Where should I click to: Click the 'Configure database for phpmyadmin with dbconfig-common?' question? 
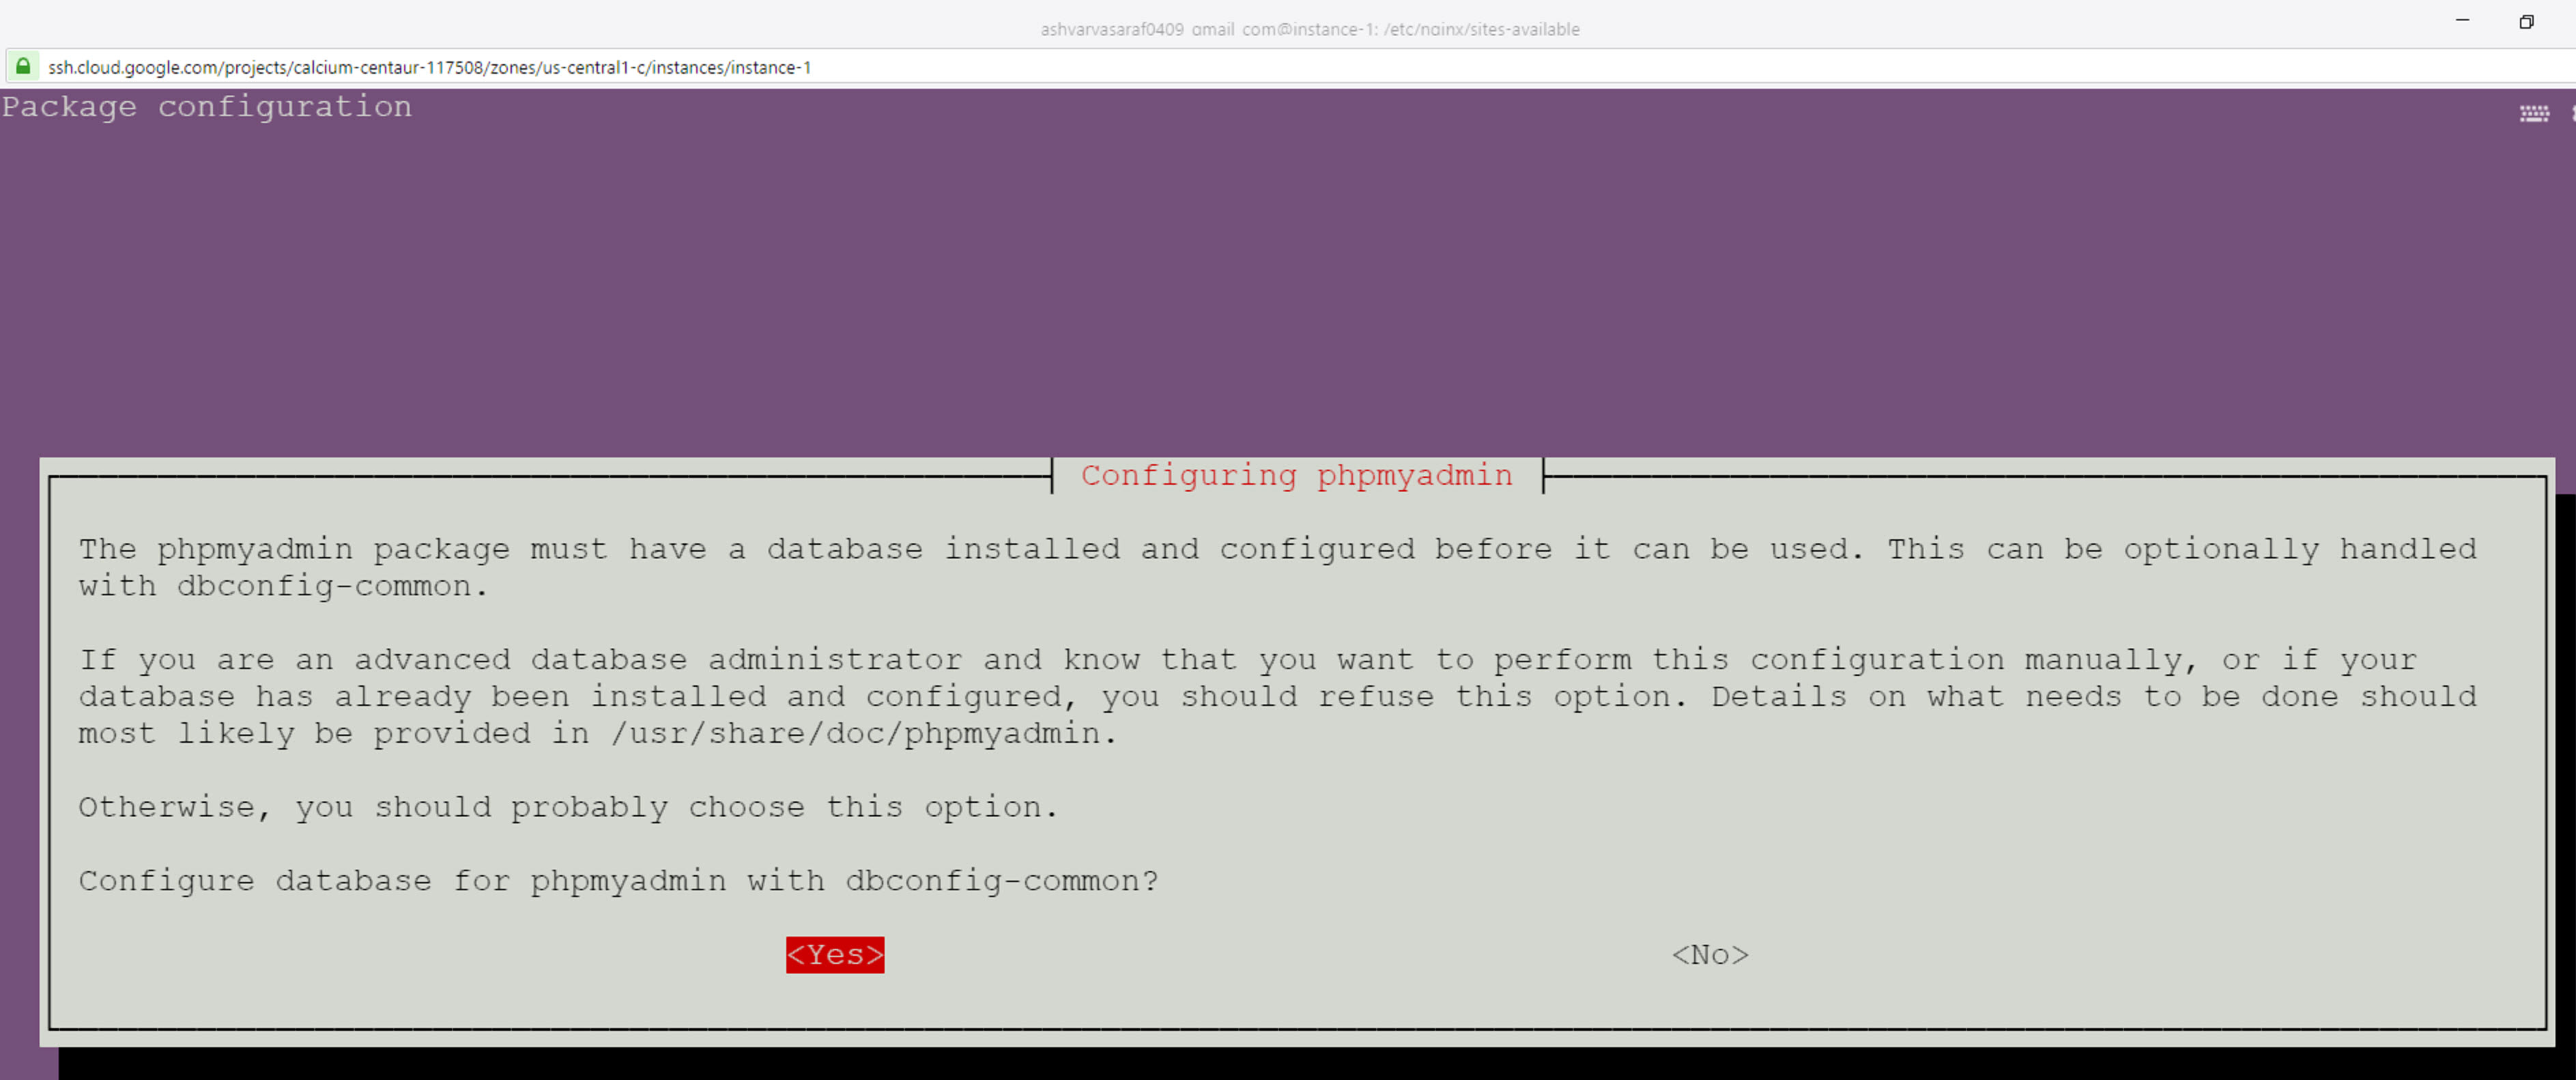pos(618,881)
